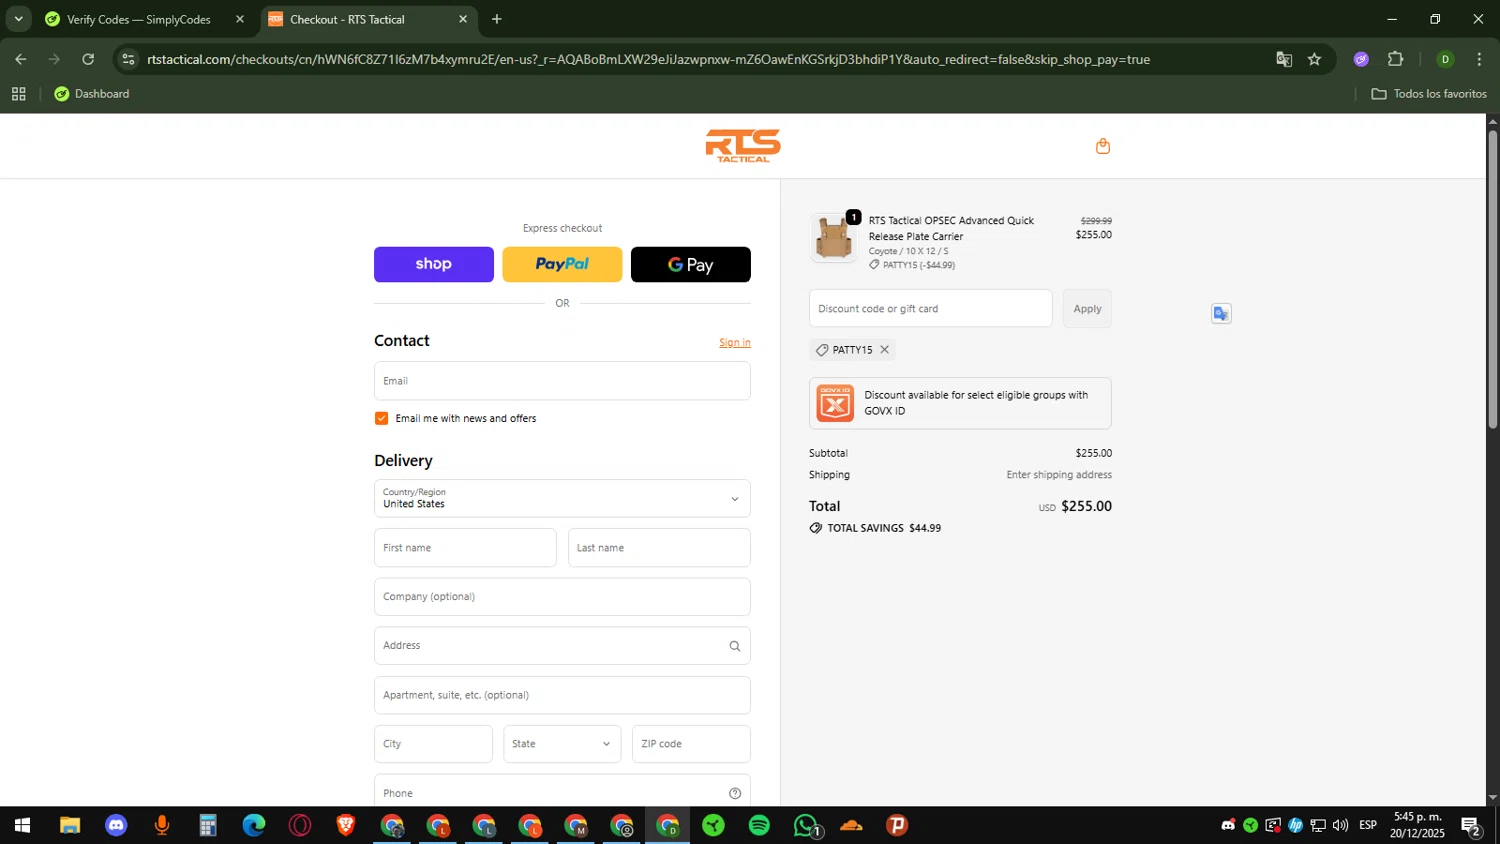Open the GOVX ID discount badge icon
The height and width of the screenshot is (844, 1500).
(x=835, y=403)
